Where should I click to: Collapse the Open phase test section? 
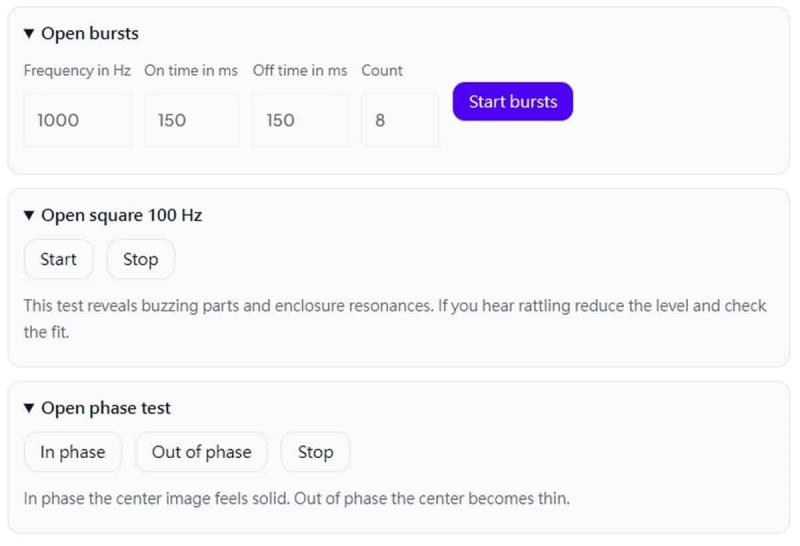point(29,409)
